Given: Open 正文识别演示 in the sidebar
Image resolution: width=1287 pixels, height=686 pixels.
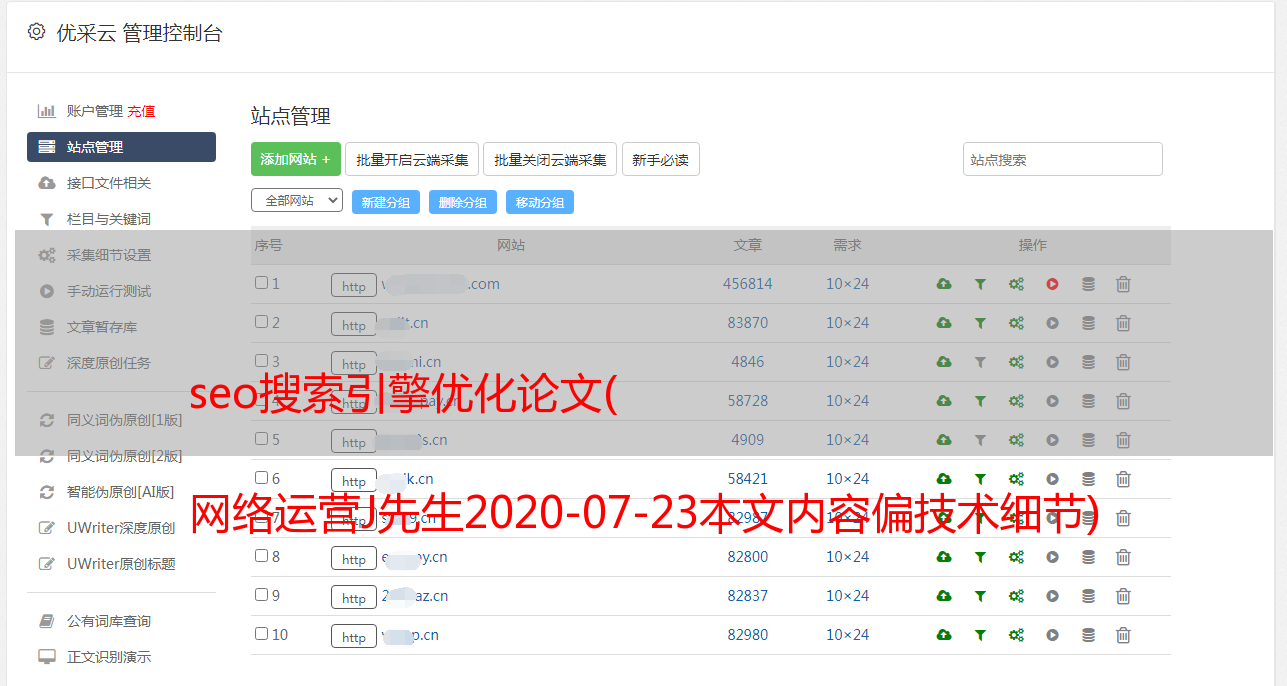Looking at the screenshot, I should pos(109,658).
